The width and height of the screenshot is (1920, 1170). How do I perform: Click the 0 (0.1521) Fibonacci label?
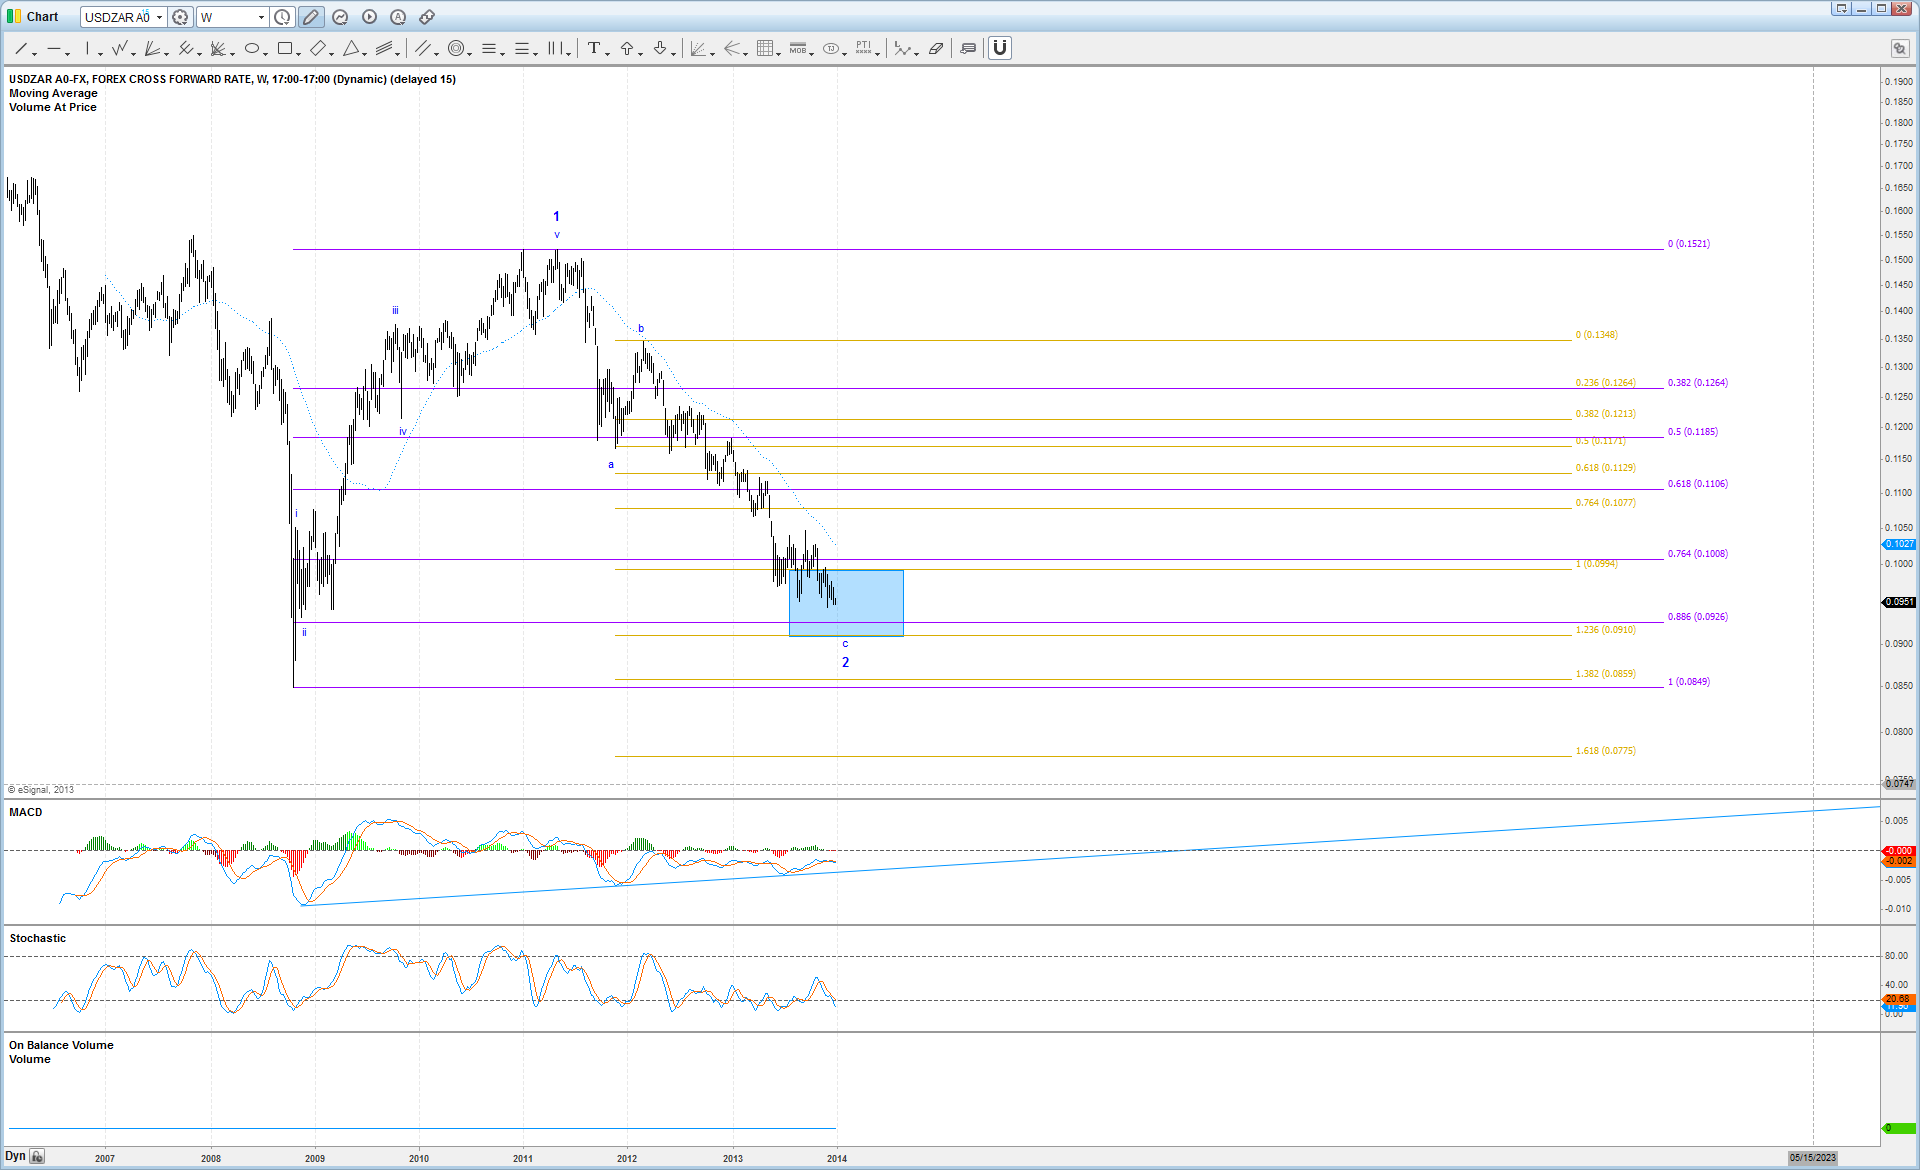[x=1688, y=244]
